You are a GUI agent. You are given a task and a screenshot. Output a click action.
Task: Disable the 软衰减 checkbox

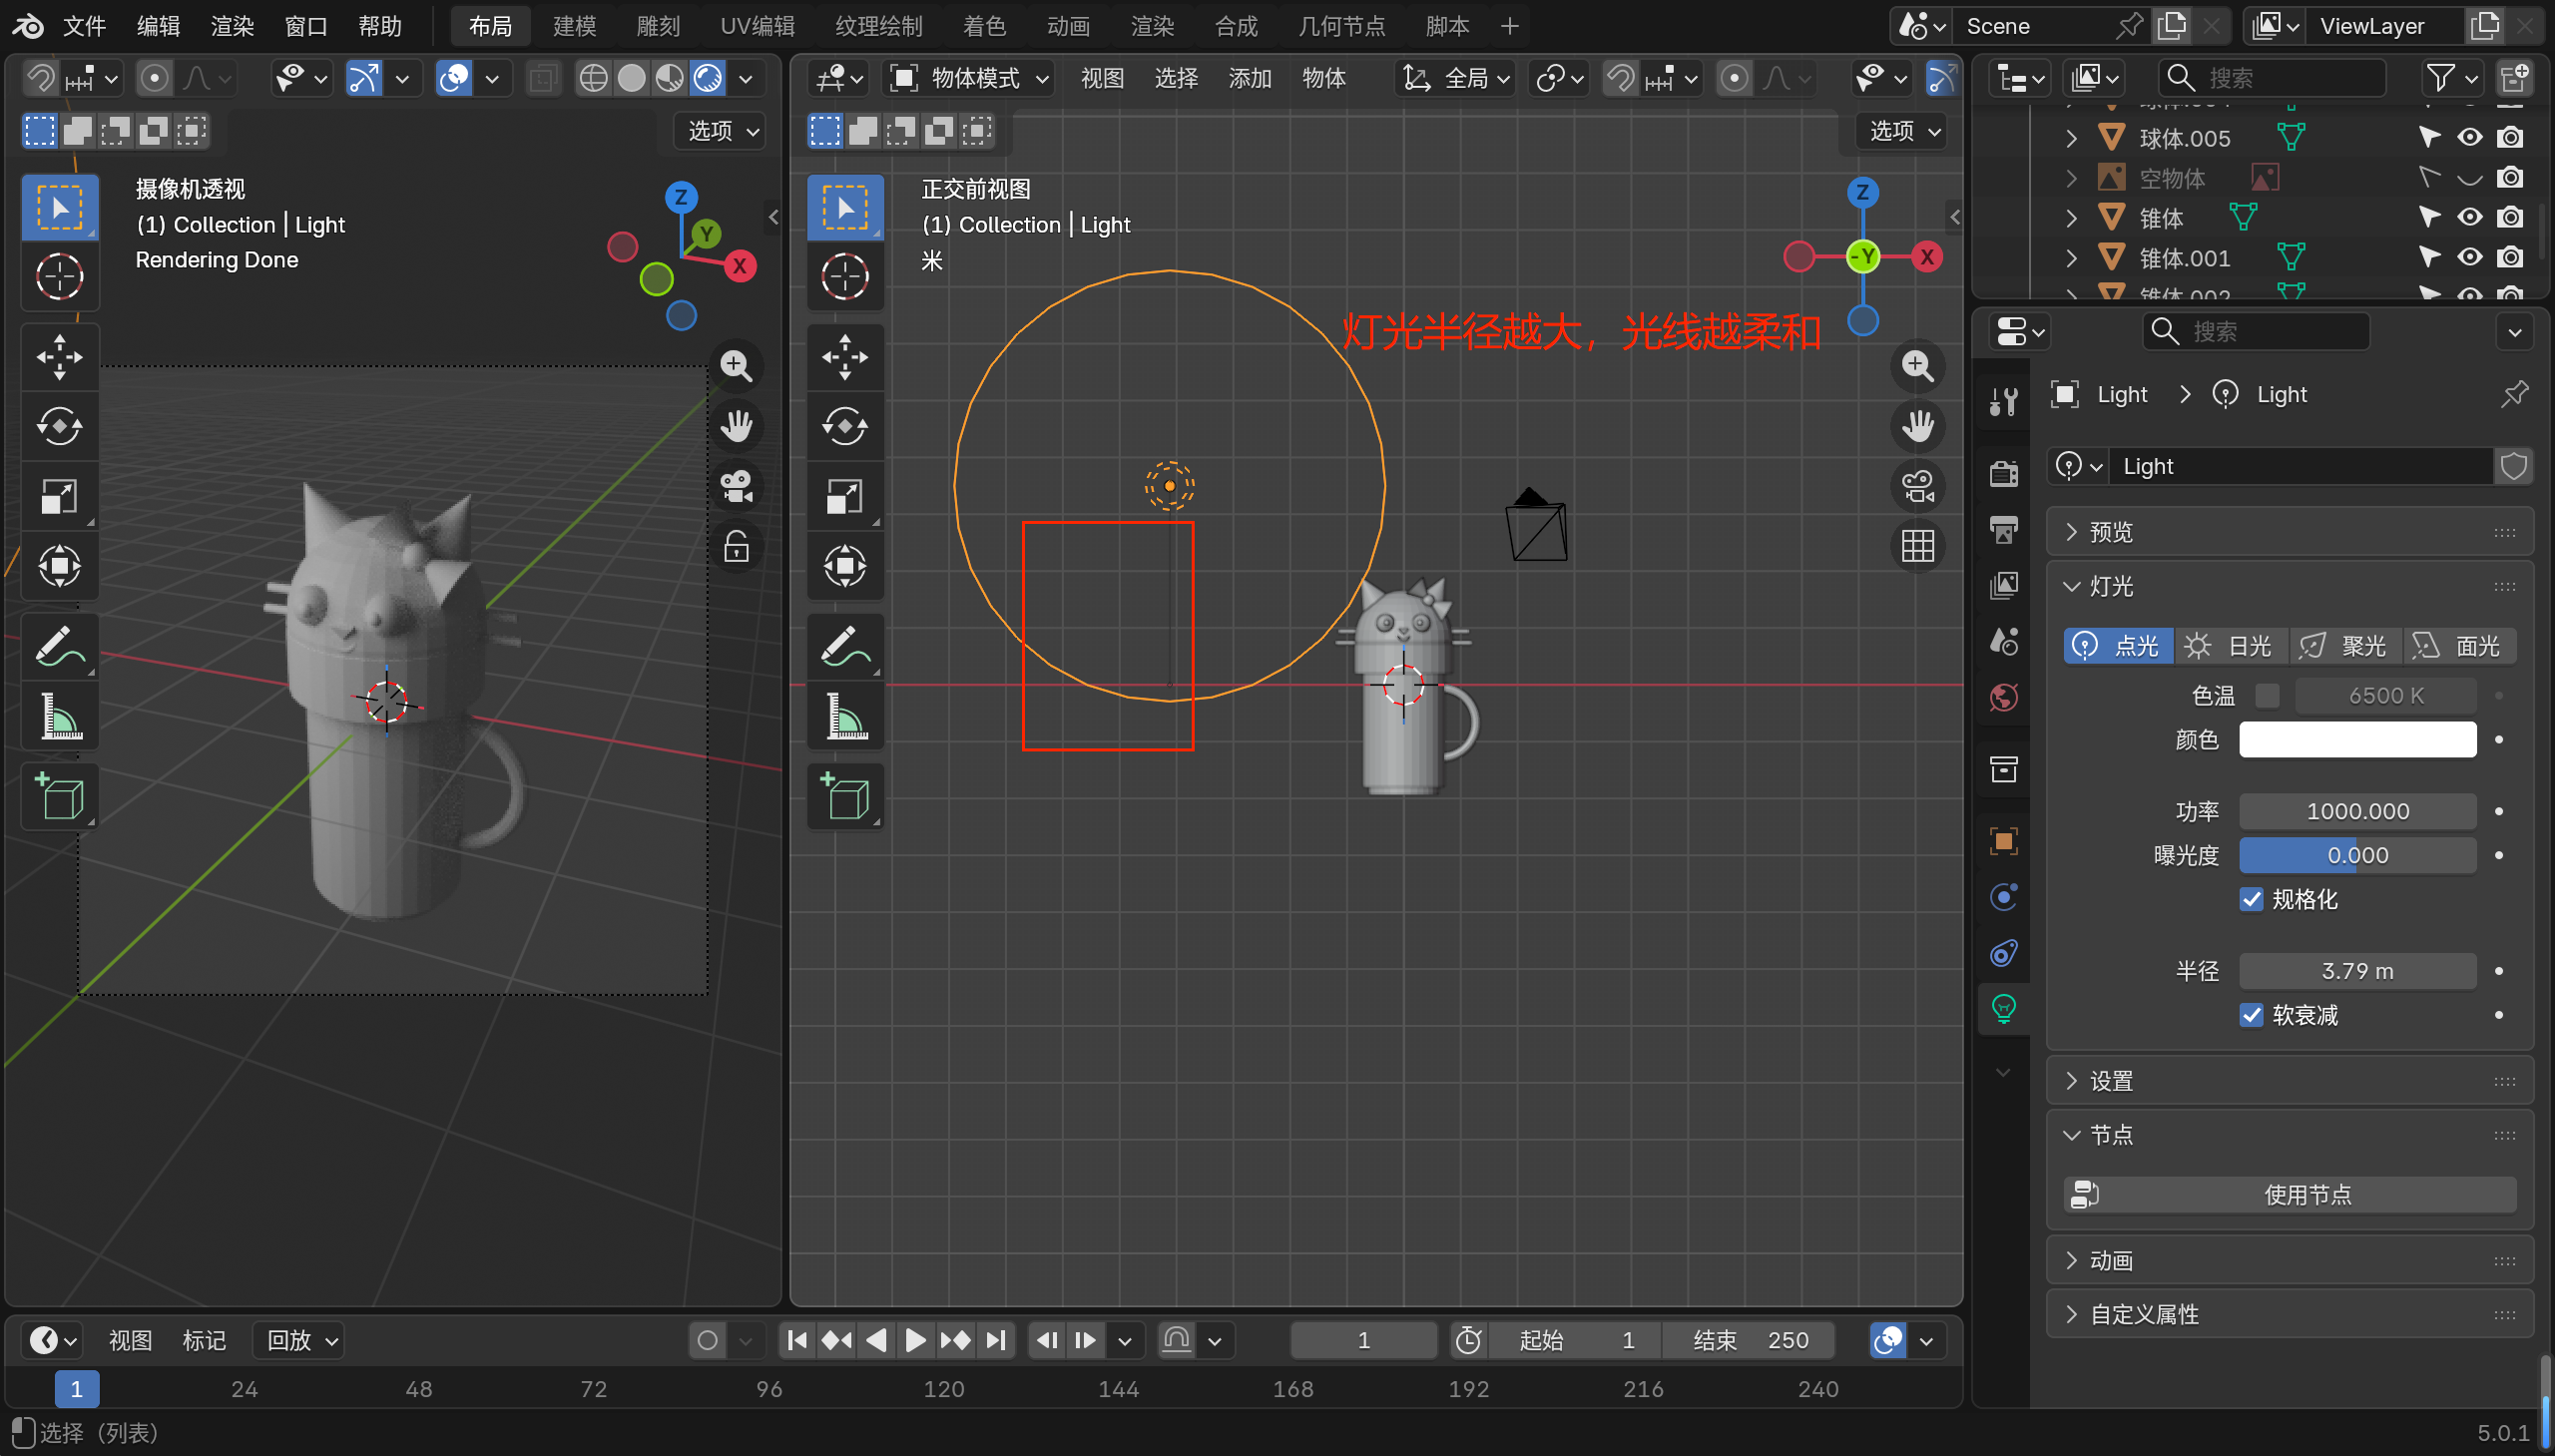[x=2251, y=1015]
